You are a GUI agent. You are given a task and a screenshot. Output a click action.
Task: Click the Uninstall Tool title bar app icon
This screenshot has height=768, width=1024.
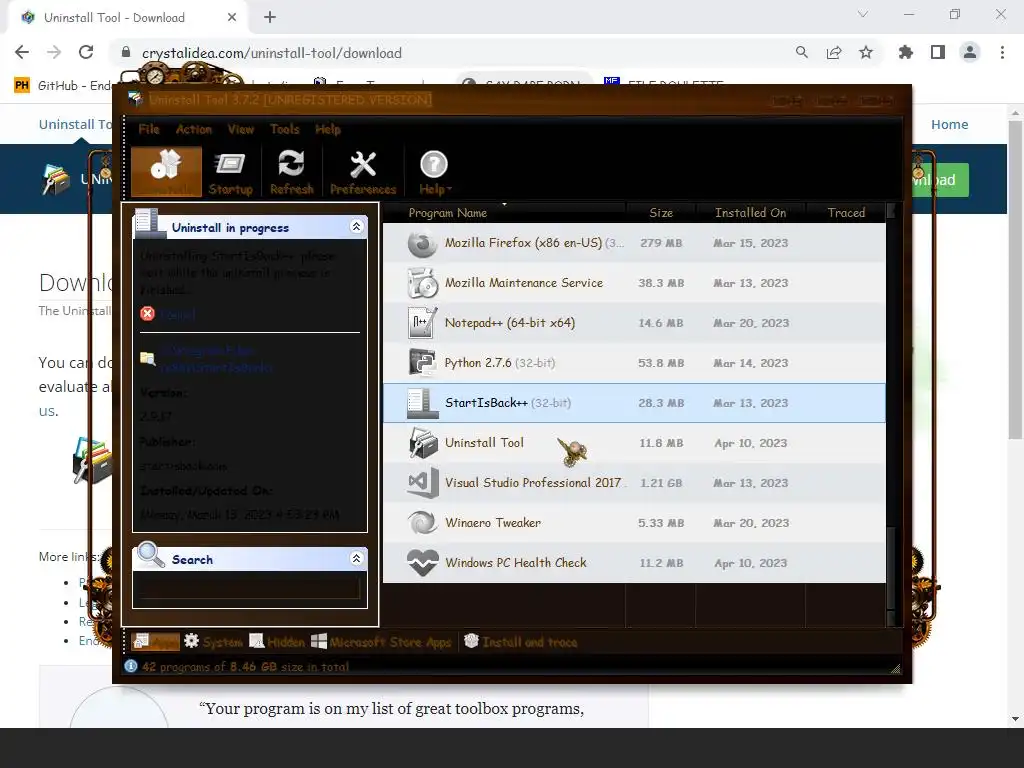pyautogui.click(x=135, y=99)
